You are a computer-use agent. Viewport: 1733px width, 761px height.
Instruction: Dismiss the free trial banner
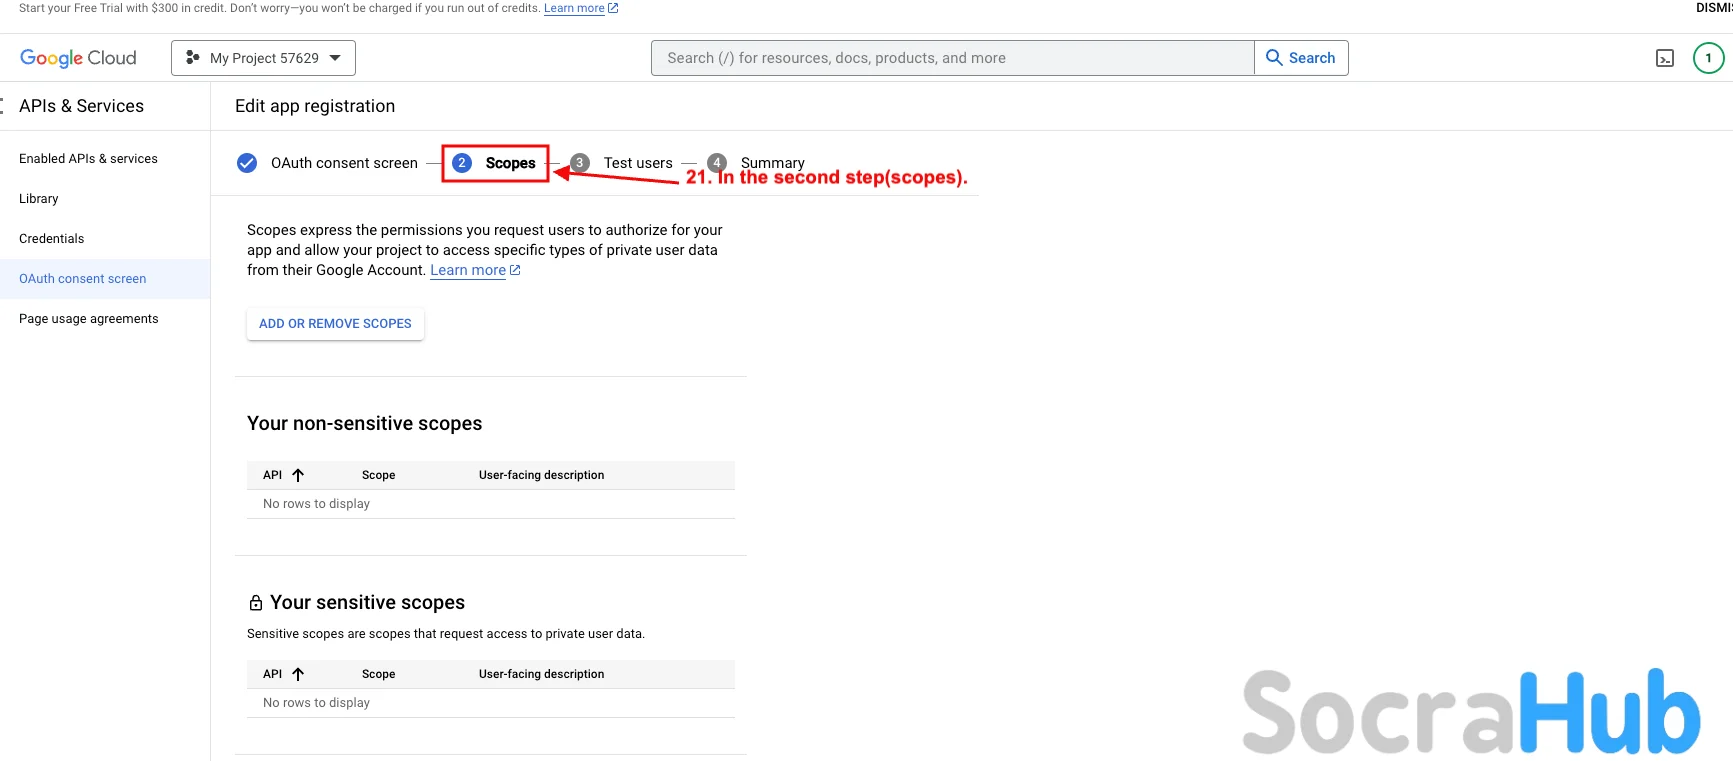pos(1714,8)
